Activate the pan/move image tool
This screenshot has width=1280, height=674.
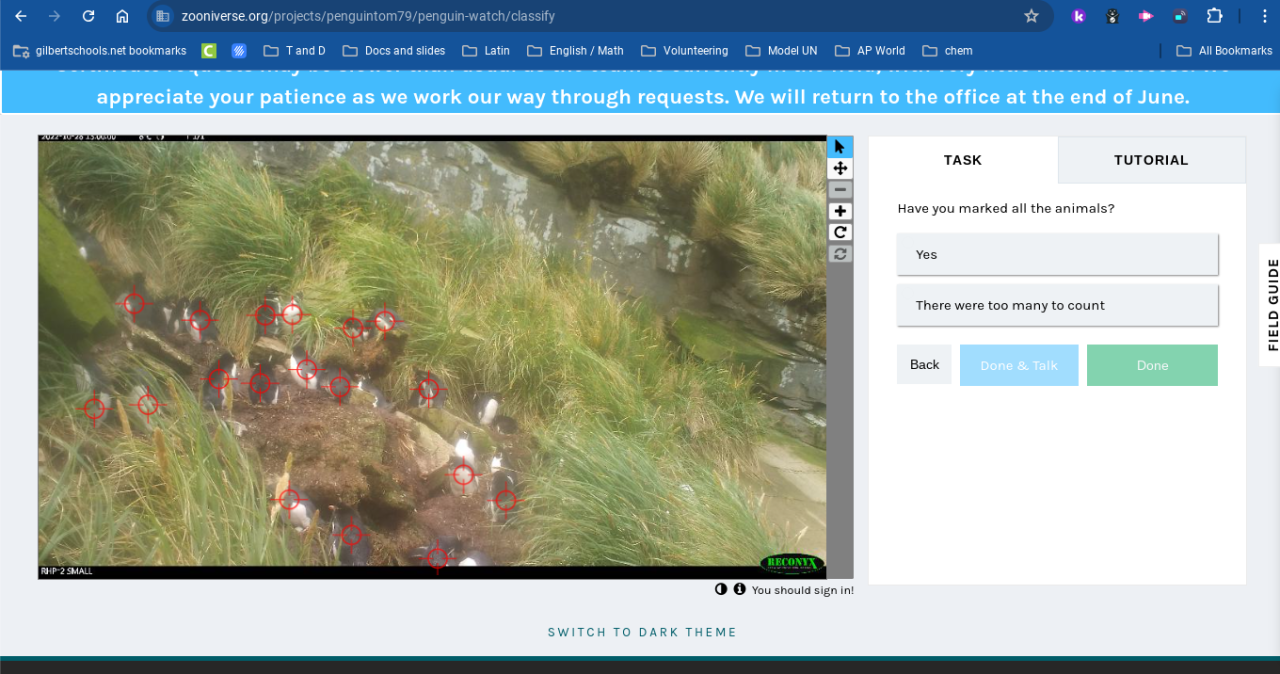pyautogui.click(x=840, y=169)
